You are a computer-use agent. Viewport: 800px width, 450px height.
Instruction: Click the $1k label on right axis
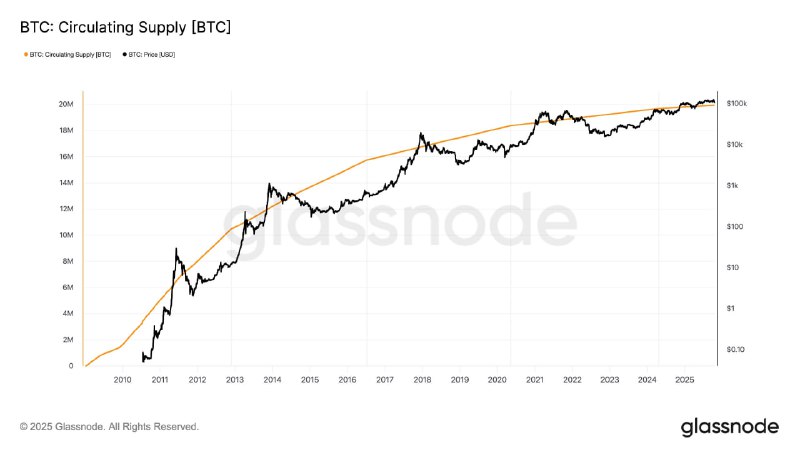tap(733, 186)
